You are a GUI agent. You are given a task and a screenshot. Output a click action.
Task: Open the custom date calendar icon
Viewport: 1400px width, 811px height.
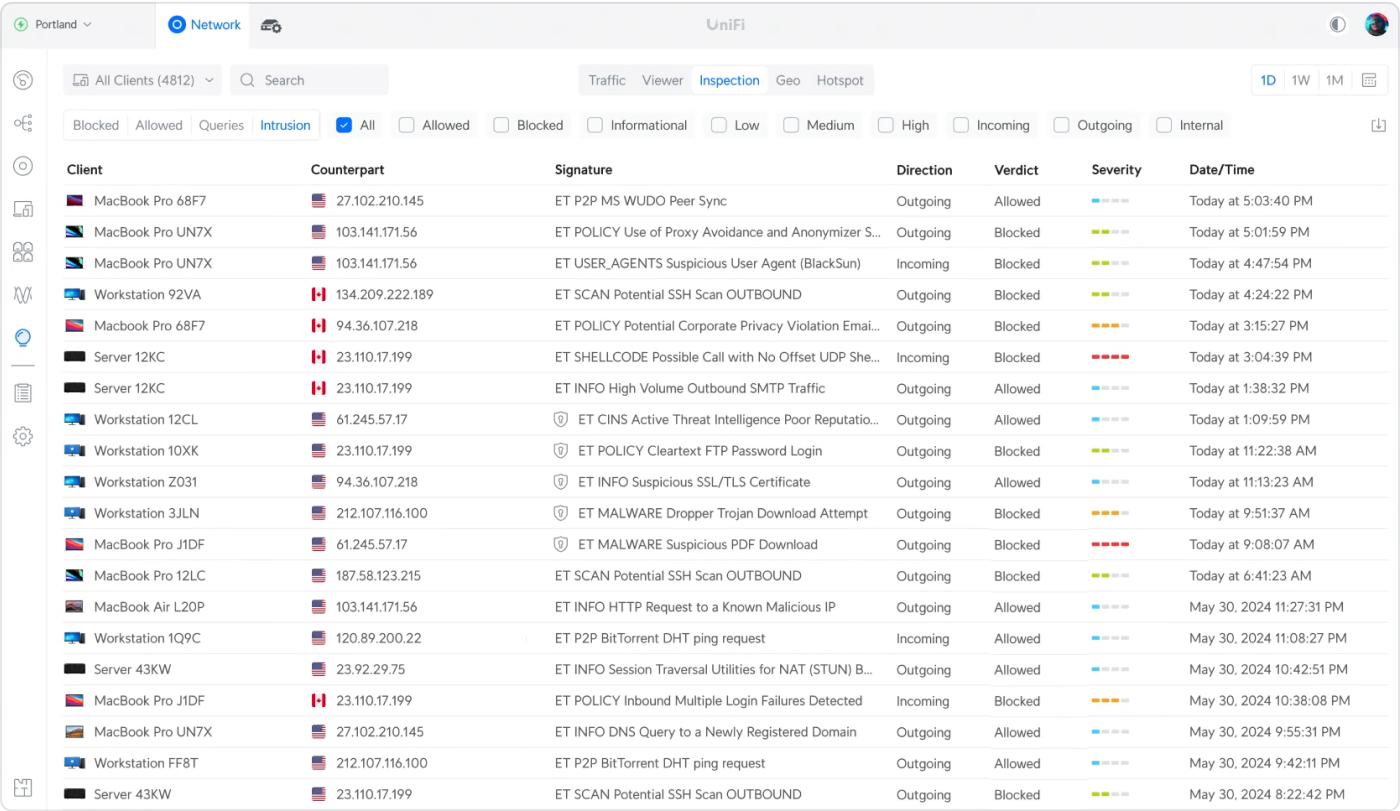point(1369,80)
